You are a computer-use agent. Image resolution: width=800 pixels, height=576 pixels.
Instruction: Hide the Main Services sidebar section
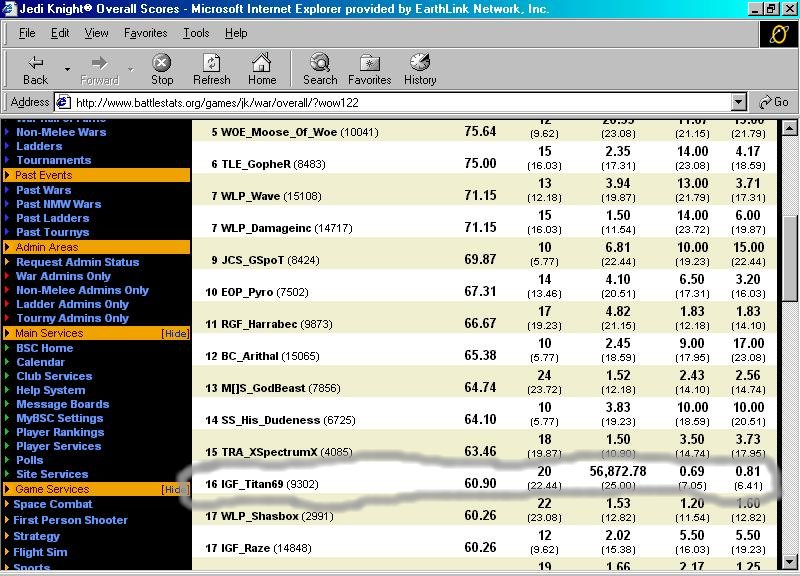[175, 333]
